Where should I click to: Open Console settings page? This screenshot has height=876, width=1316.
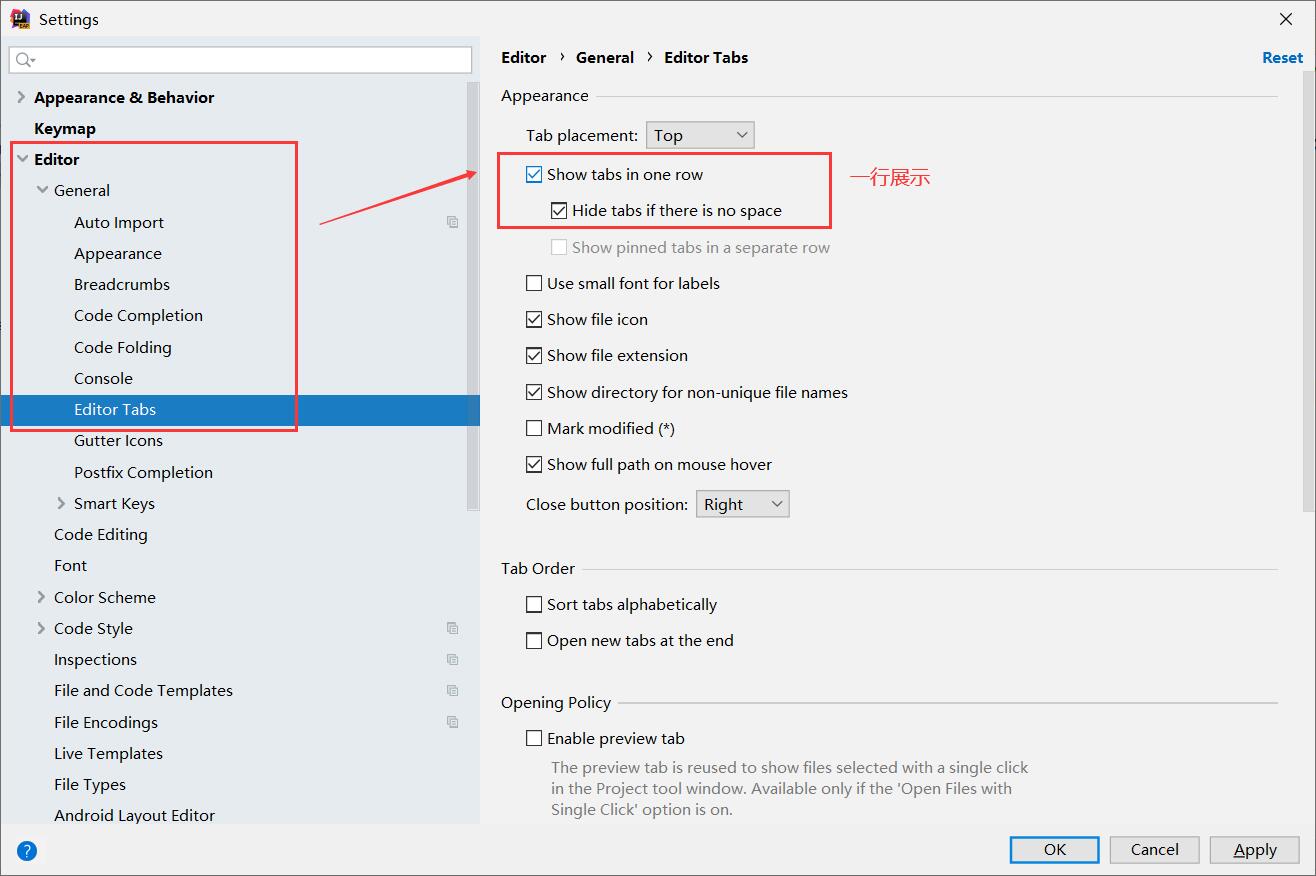pos(103,378)
